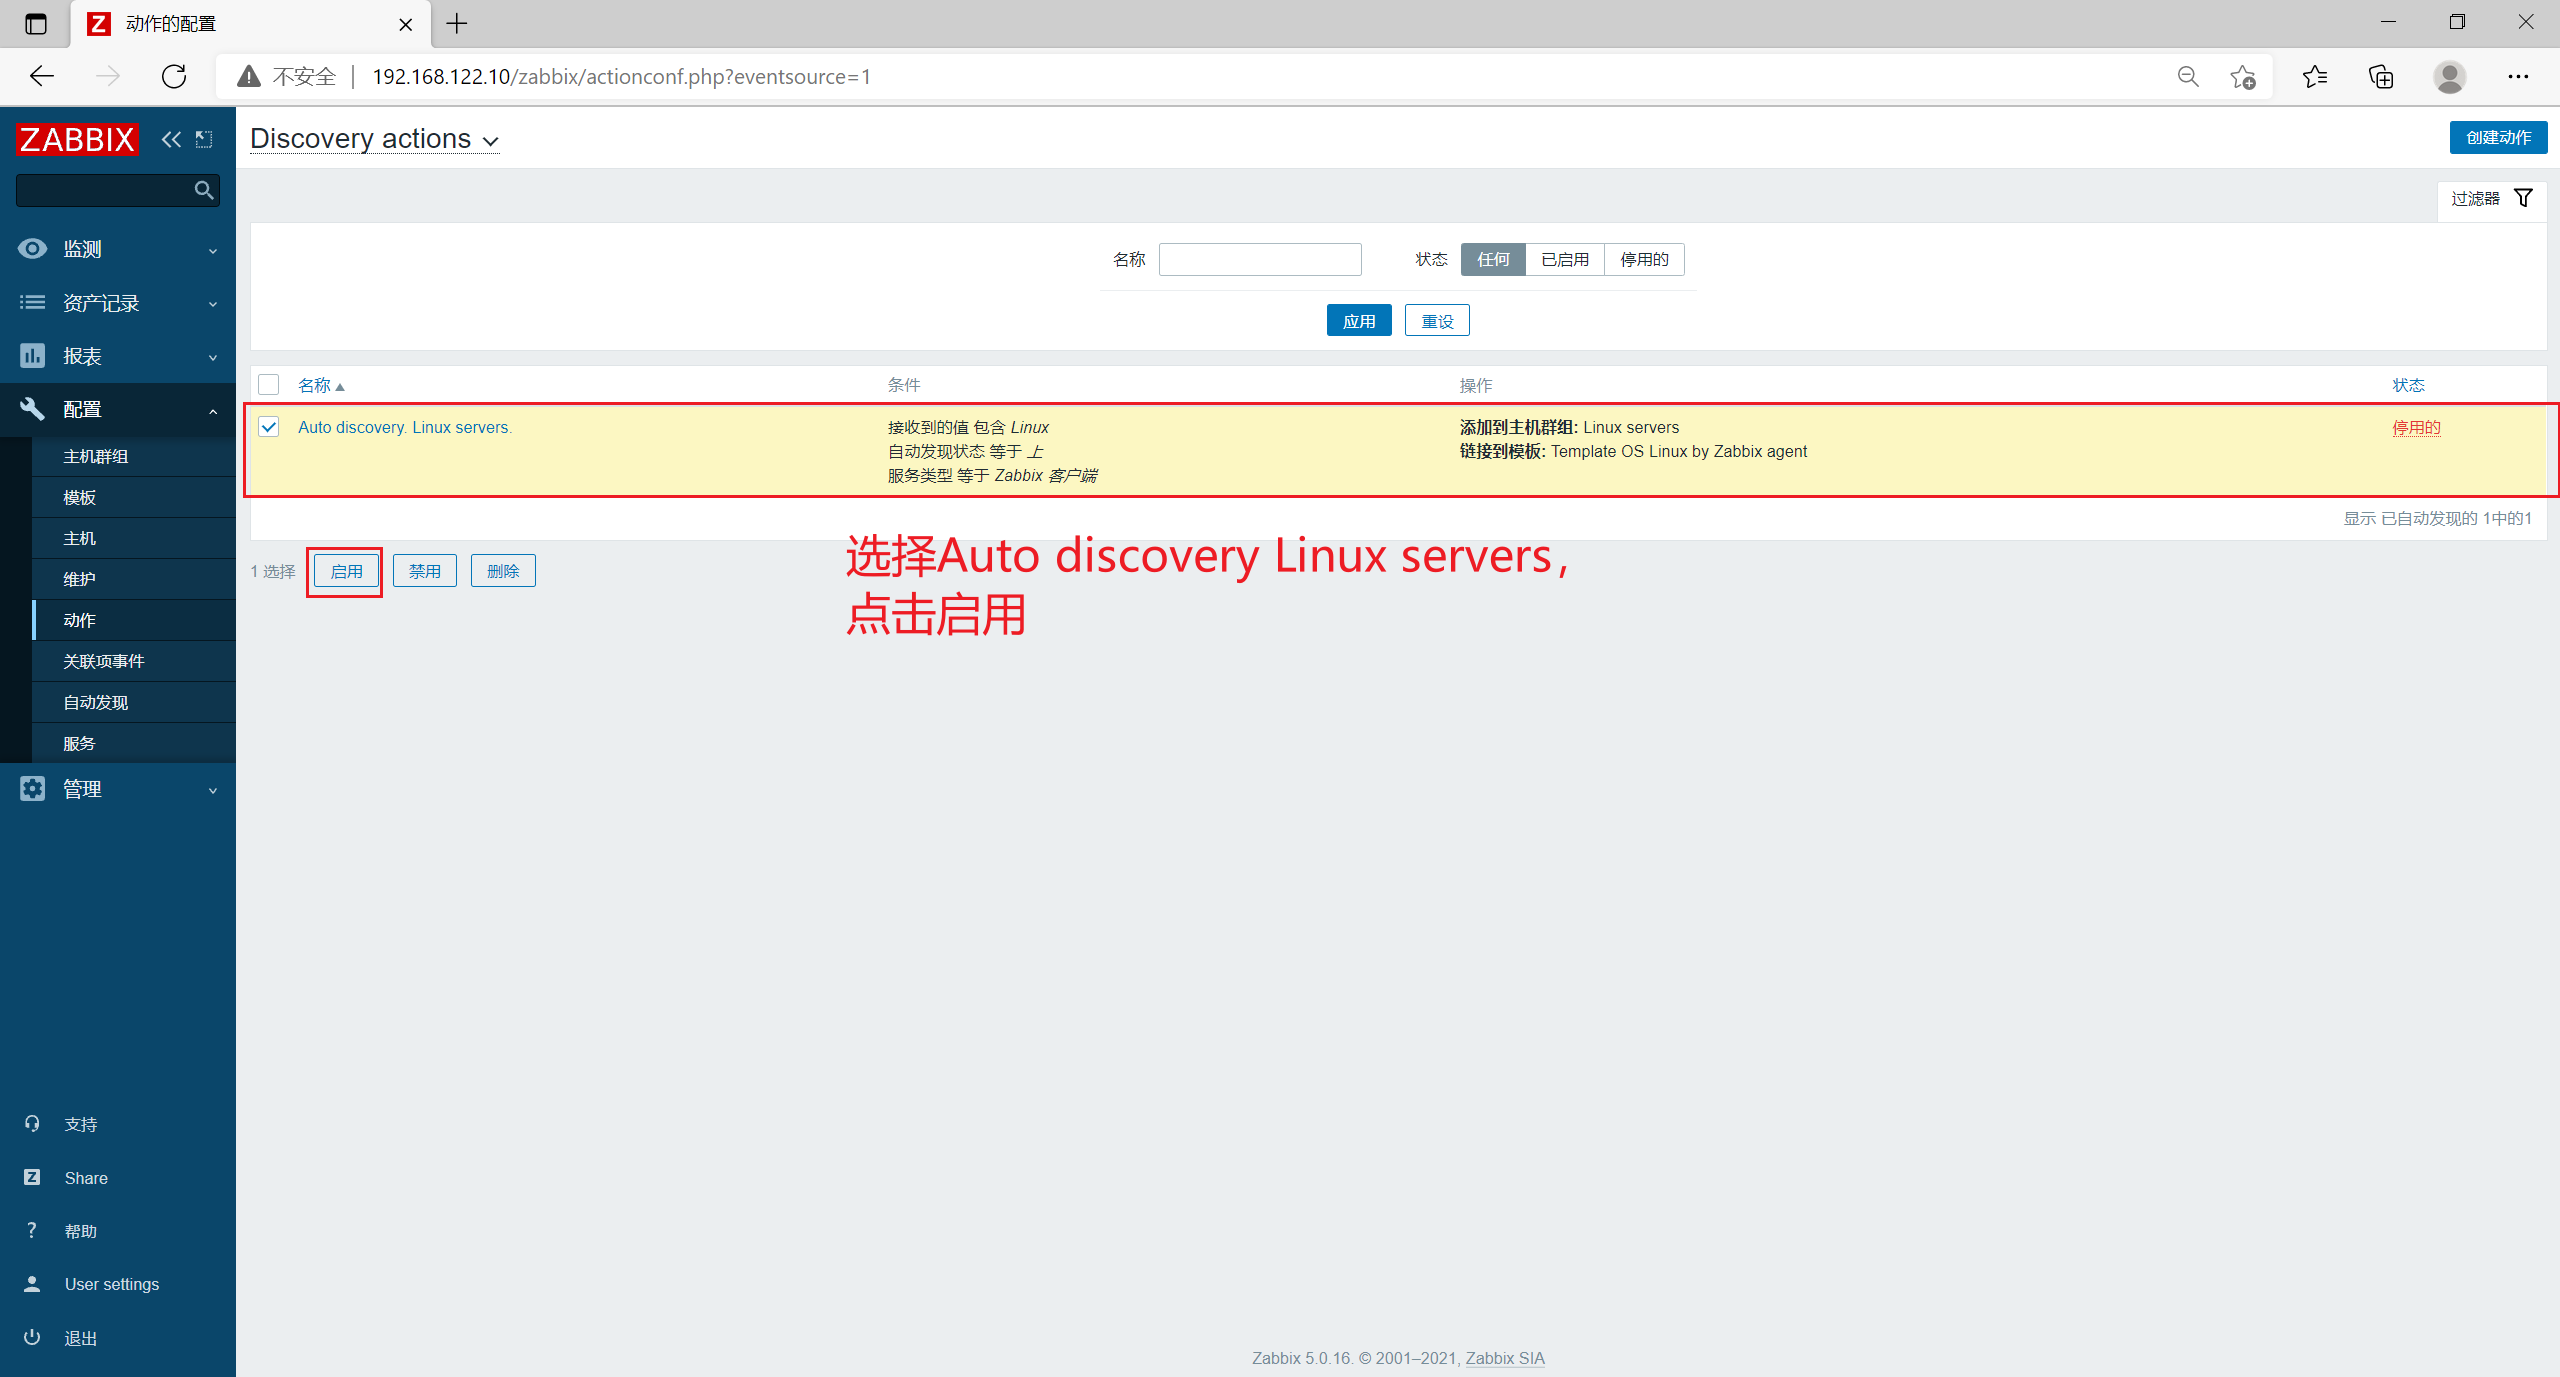The width and height of the screenshot is (2560, 1377).
Task: Expand the 监测 menu section
Action: [x=213, y=250]
